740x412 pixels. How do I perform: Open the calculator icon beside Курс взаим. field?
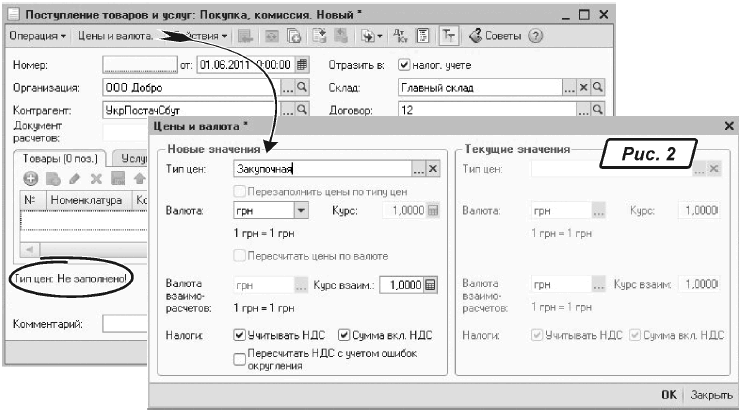[x=431, y=285]
